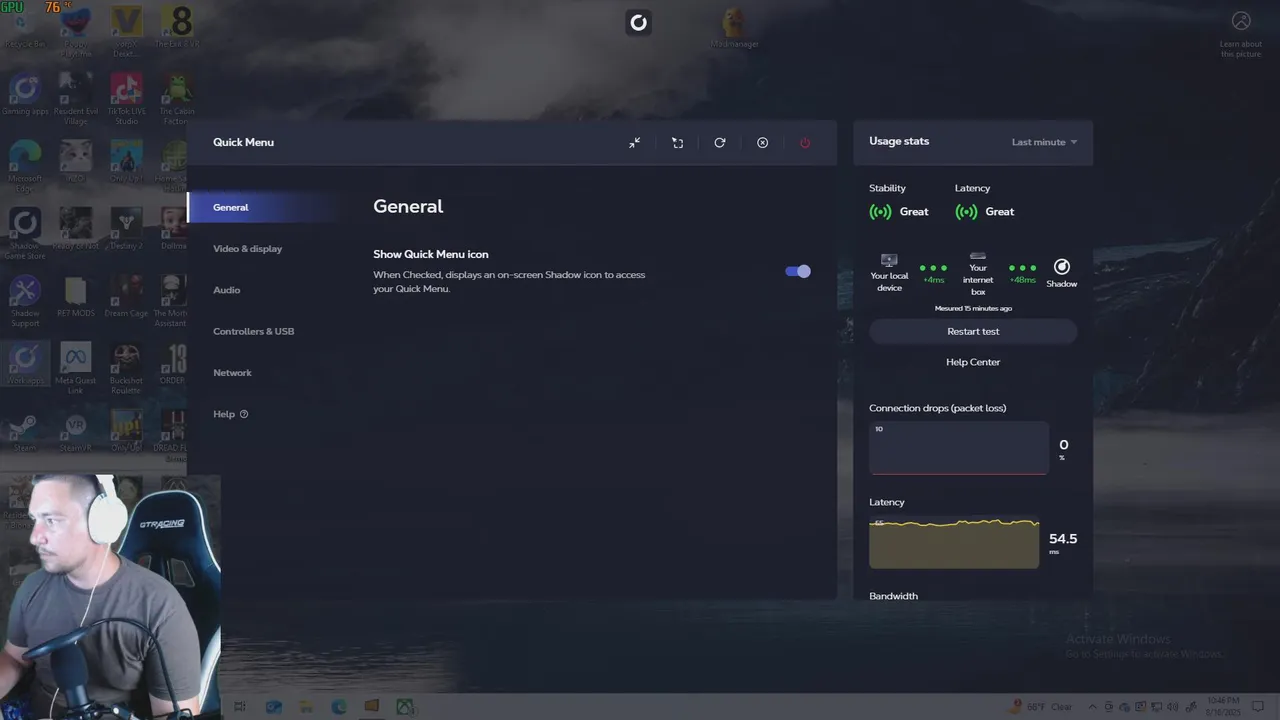The height and width of the screenshot is (720, 1280).
Task: Collapse Quick Menu with the inward arrows icon
Action: [x=634, y=143]
